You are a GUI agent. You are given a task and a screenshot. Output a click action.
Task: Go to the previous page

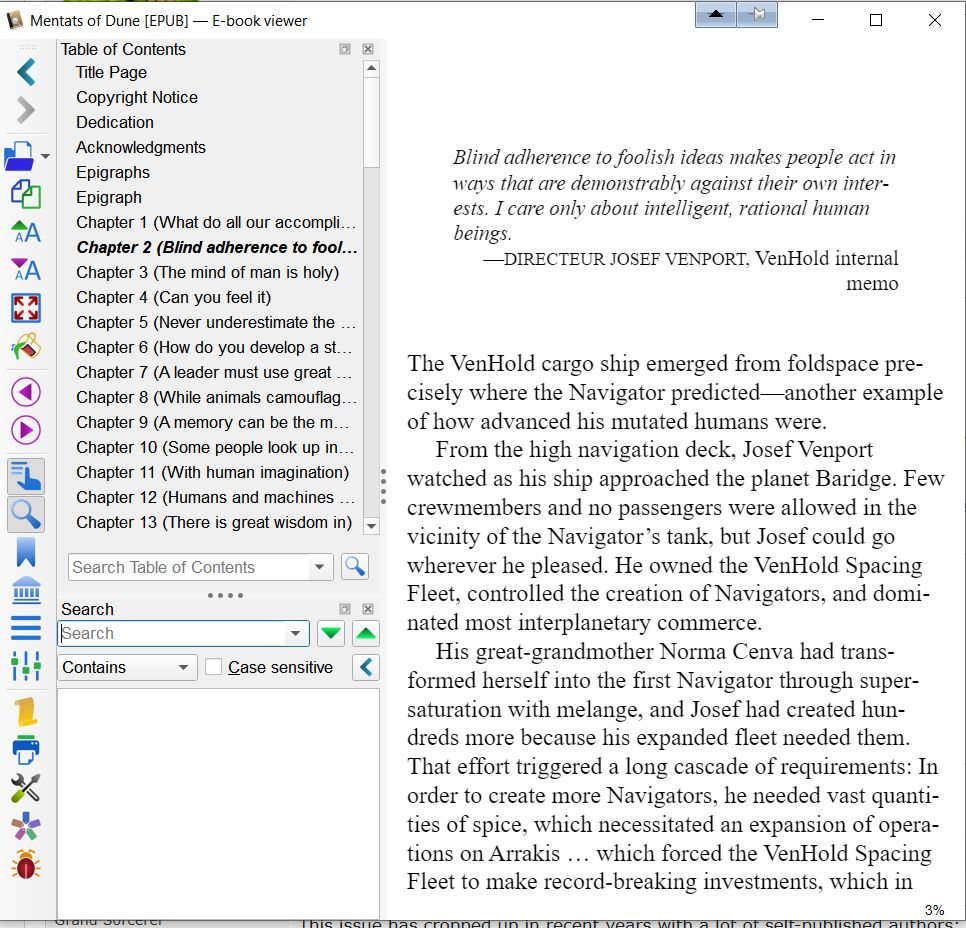tap(26, 393)
